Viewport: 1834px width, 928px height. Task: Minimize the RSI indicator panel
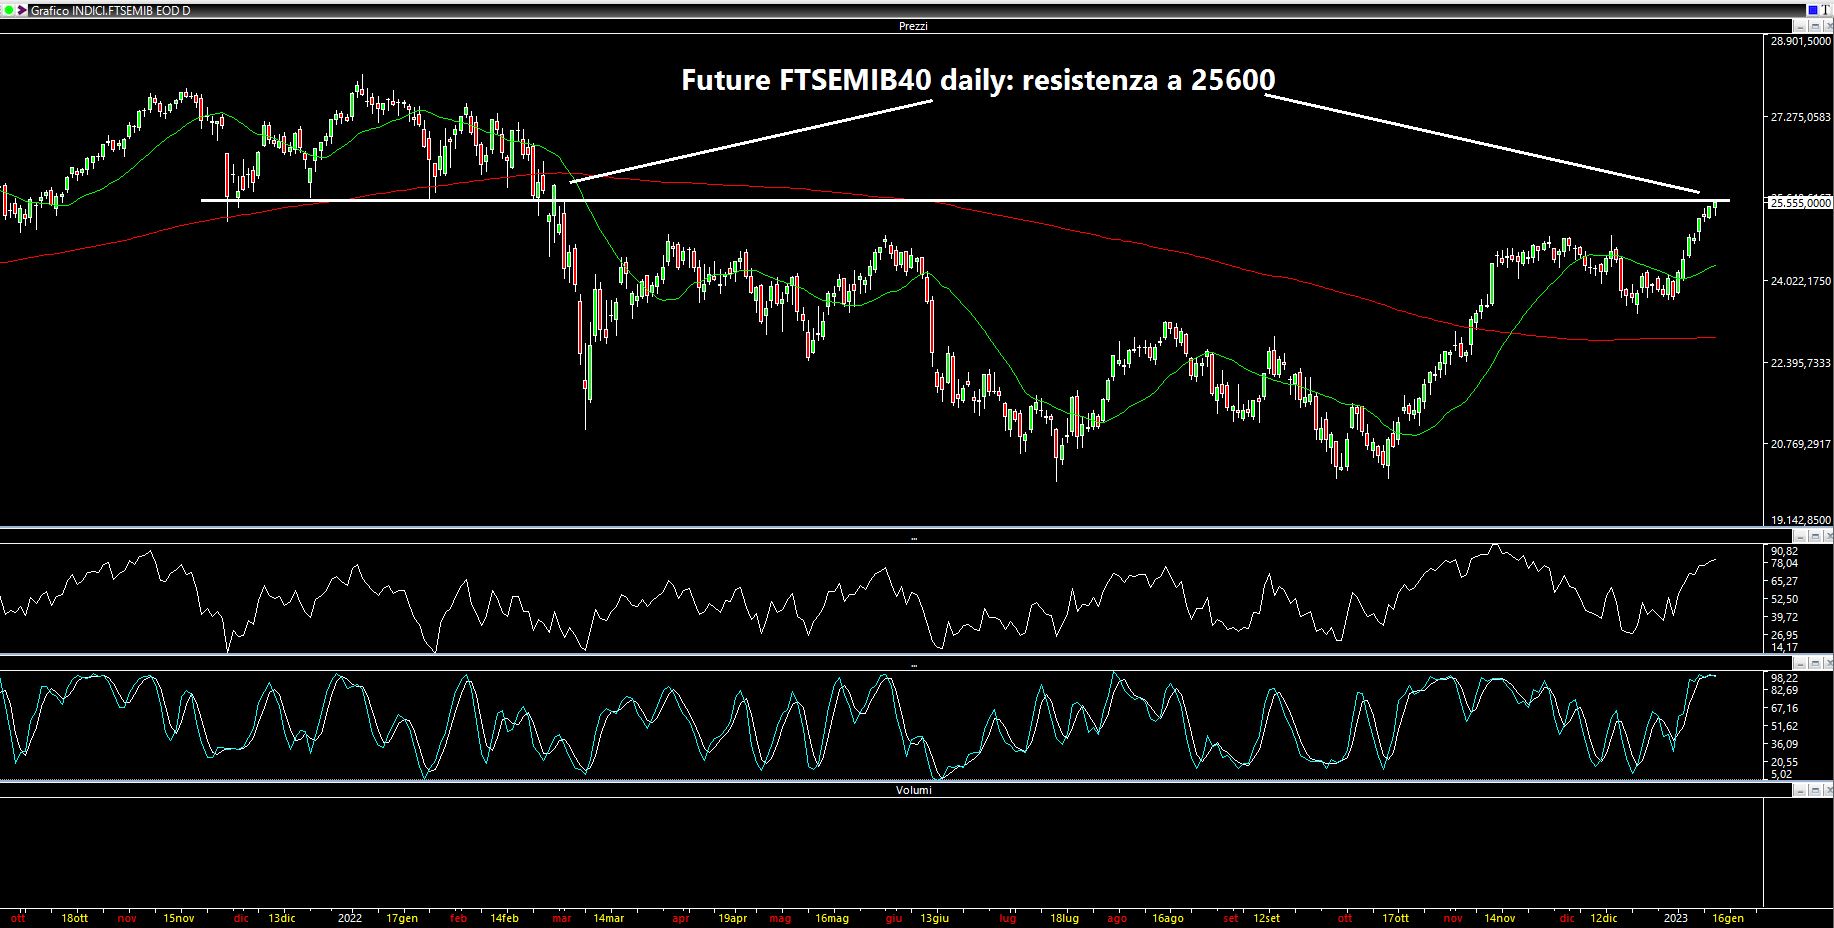coord(1800,537)
